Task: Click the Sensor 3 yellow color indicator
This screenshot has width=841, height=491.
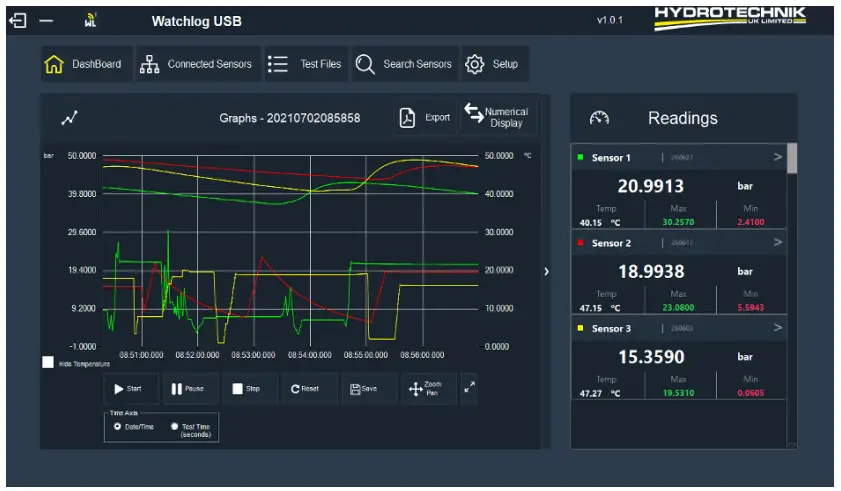Action: click(x=580, y=328)
